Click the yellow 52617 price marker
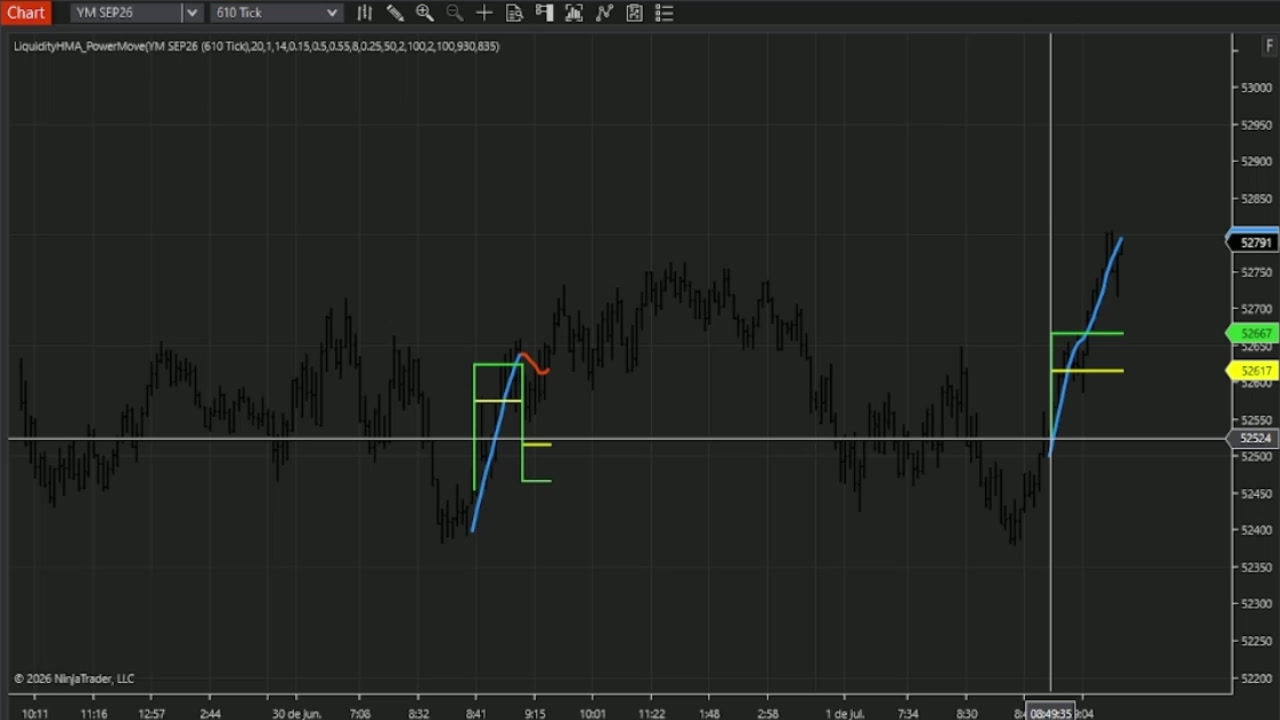This screenshot has width=1280, height=720. click(x=1254, y=371)
